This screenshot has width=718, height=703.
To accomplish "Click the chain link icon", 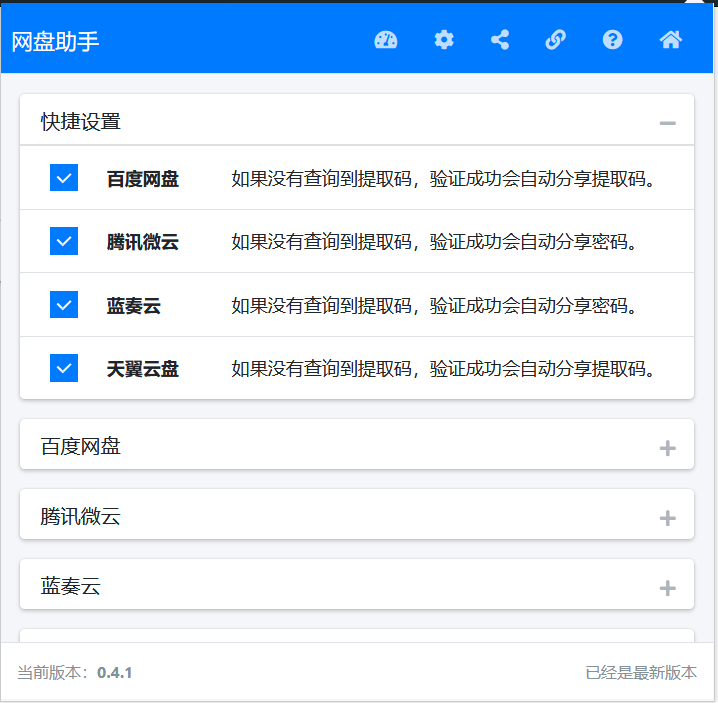I will pyautogui.click(x=555, y=40).
